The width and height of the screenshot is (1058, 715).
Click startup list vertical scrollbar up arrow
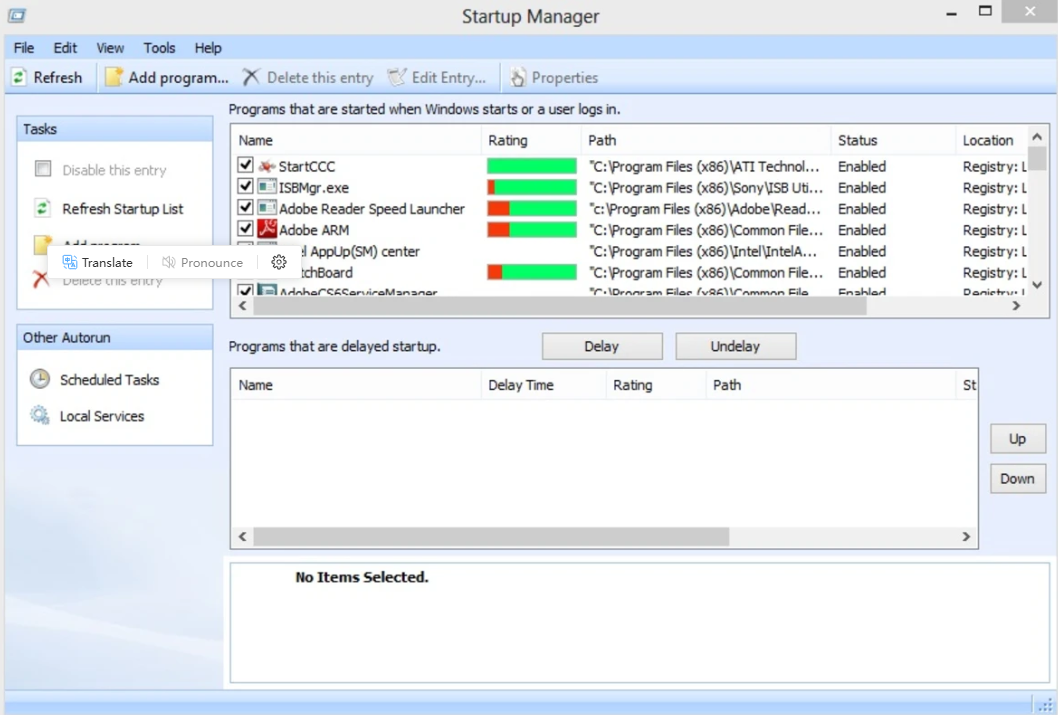[x=1037, y=137]
